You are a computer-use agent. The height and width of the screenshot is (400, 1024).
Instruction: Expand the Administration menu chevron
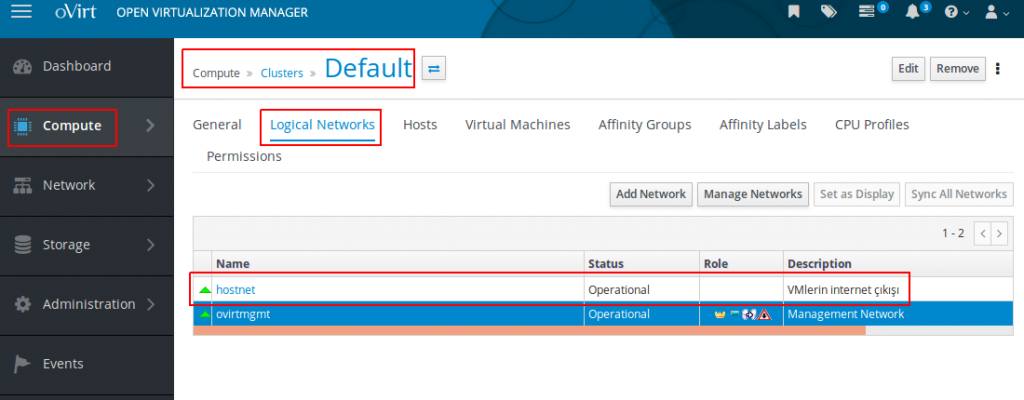coord(151,305)
